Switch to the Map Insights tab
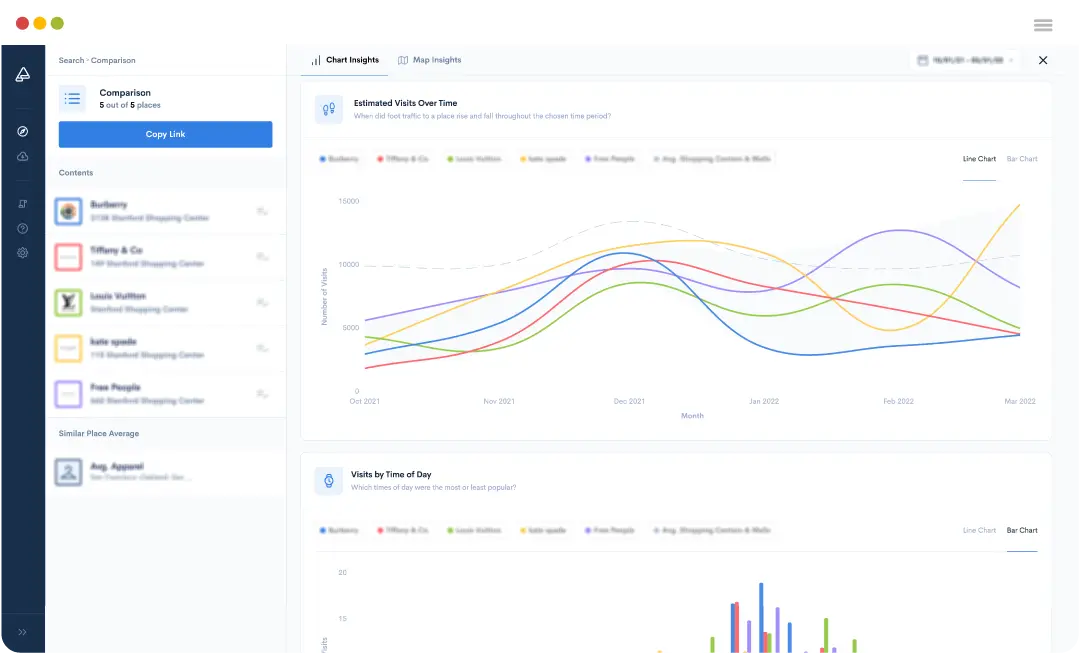 pos(430,61)
